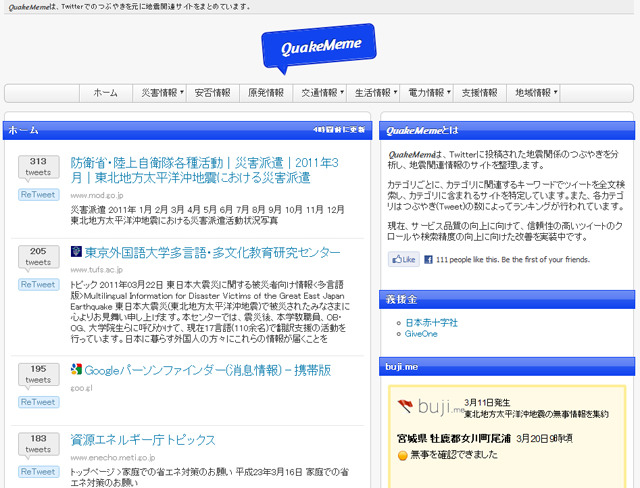Click the orange 無事を確認できました status icon
The height and width of the screenshot is (488, 640).
tap(402, 455)
